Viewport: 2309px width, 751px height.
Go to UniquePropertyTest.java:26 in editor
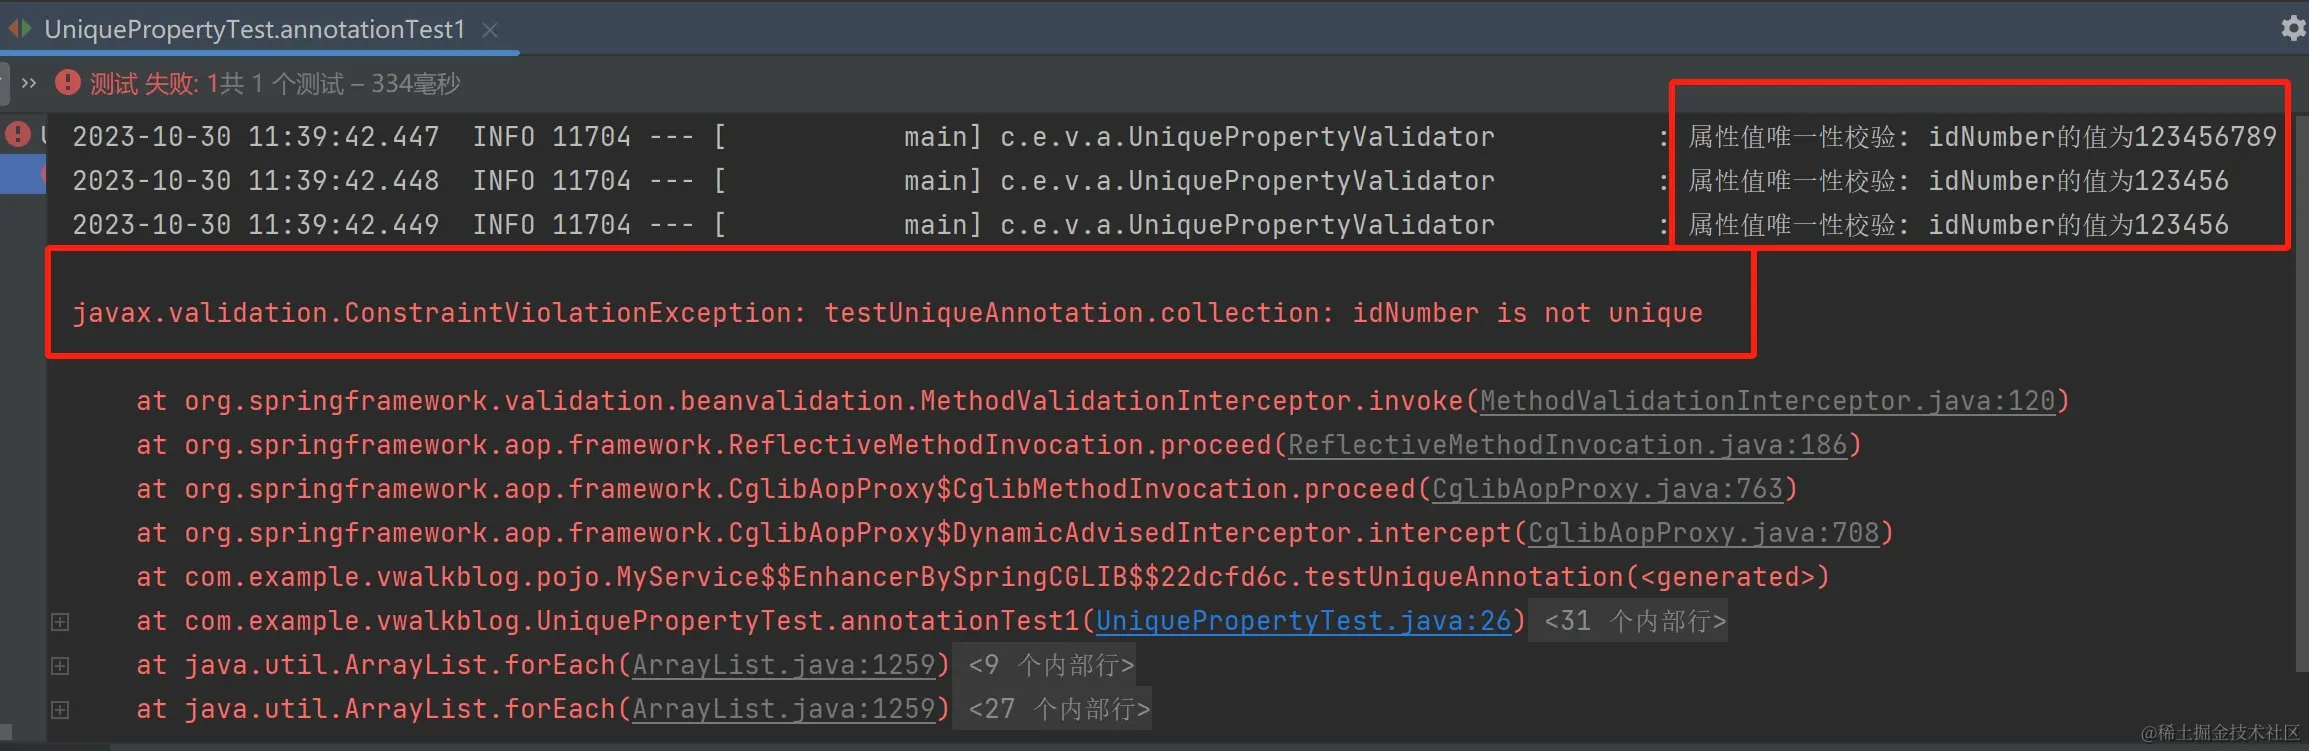1303,621
